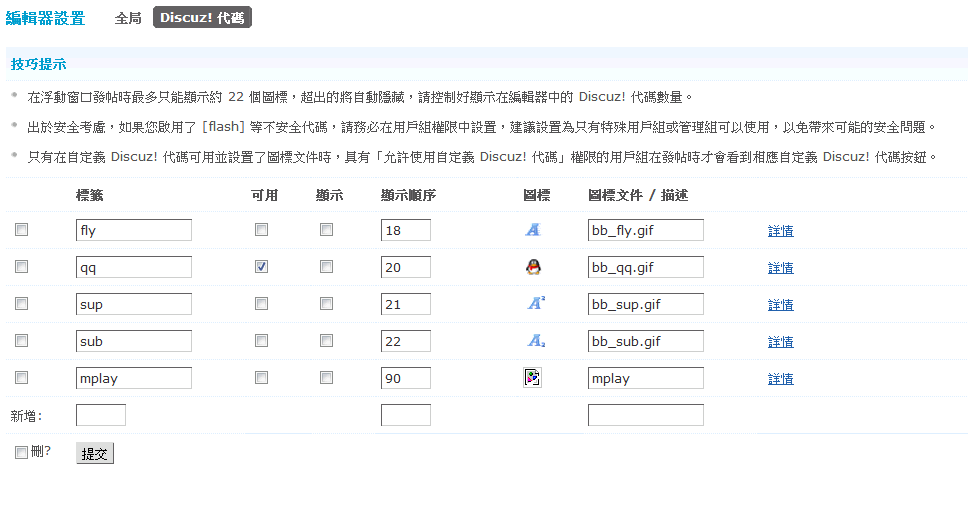
Task: Click display order field showing 90
Action: tap(406, 378)
